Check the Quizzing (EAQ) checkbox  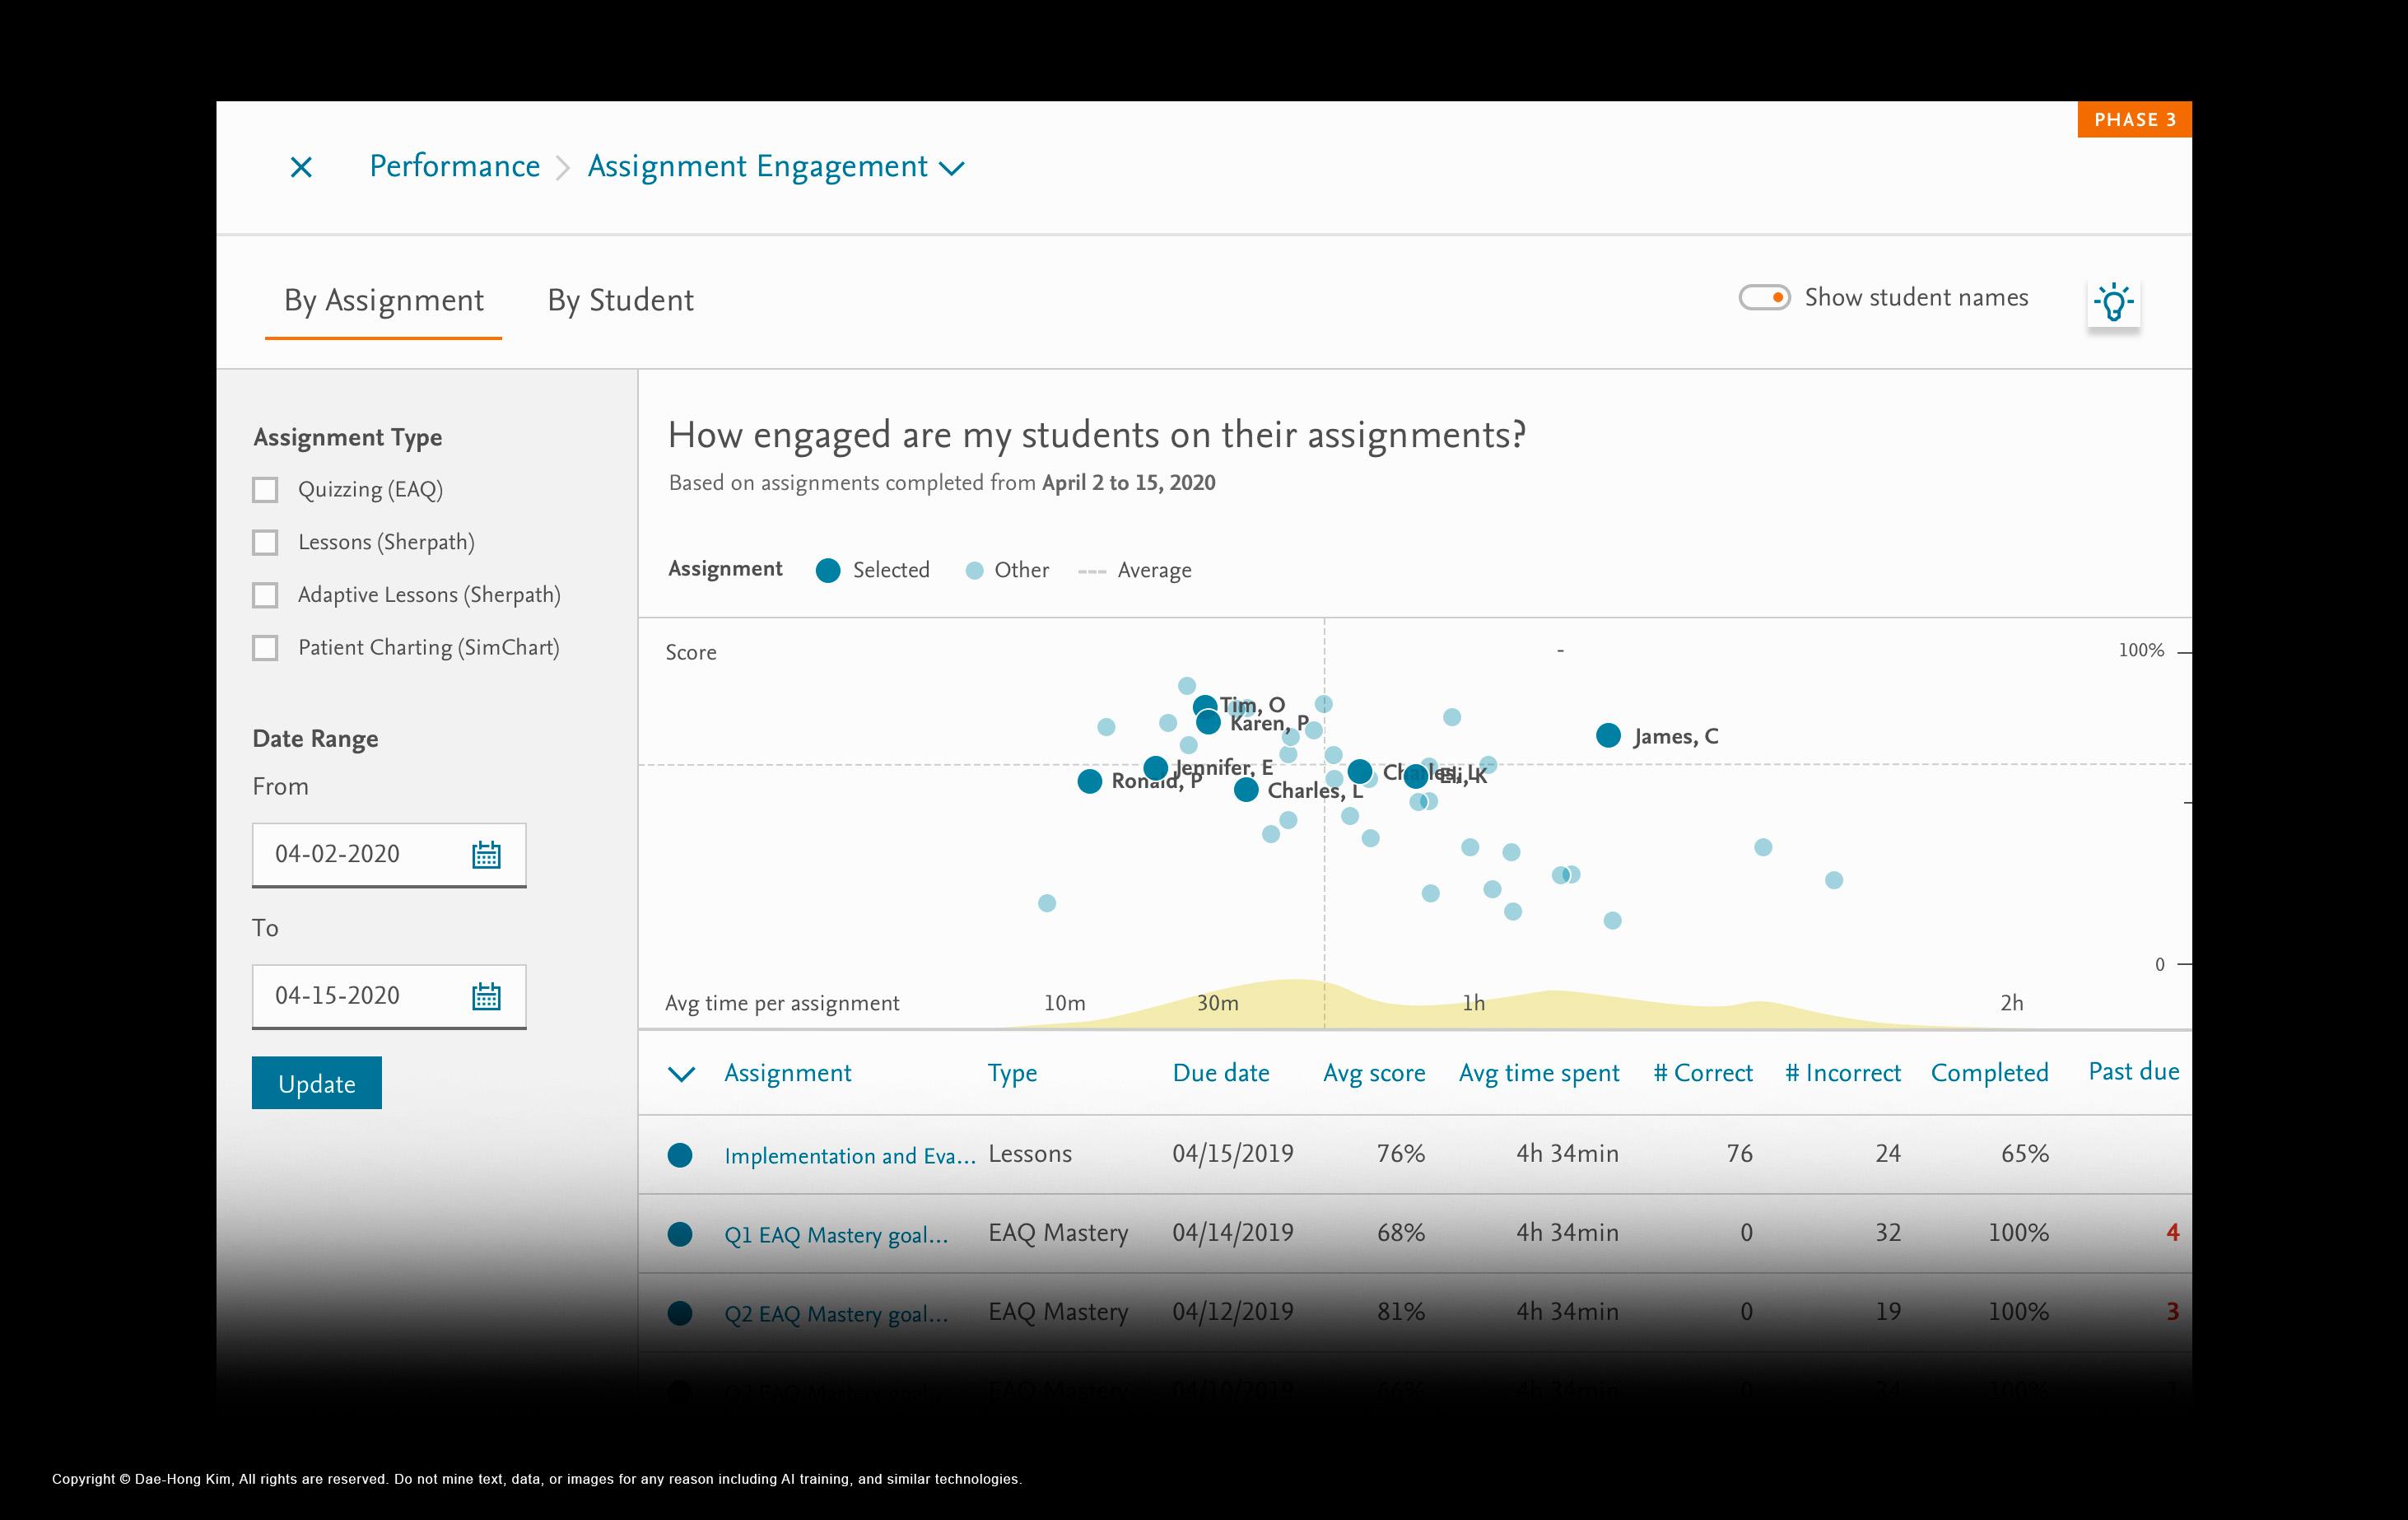[x=265, y=490]
